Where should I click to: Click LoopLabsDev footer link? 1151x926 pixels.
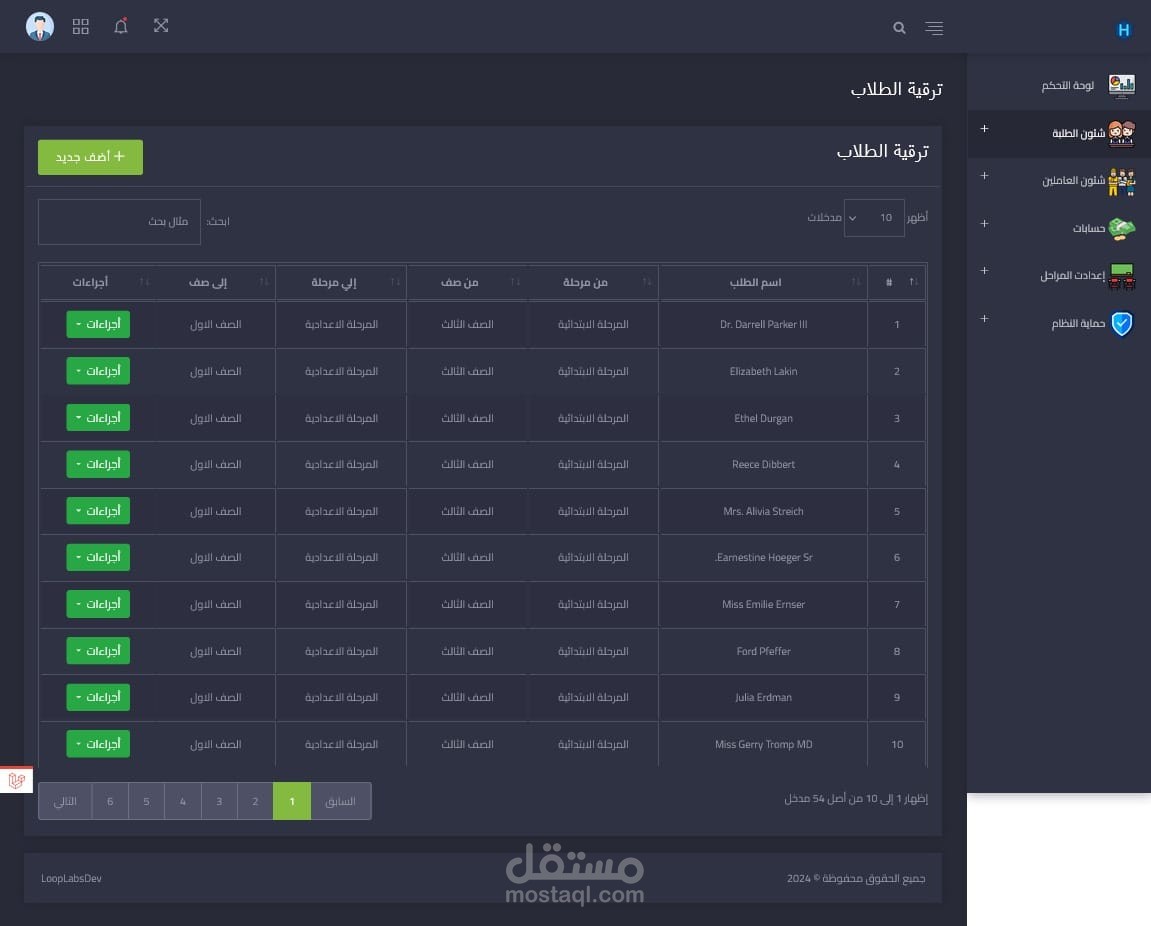(x=71, y=878)
